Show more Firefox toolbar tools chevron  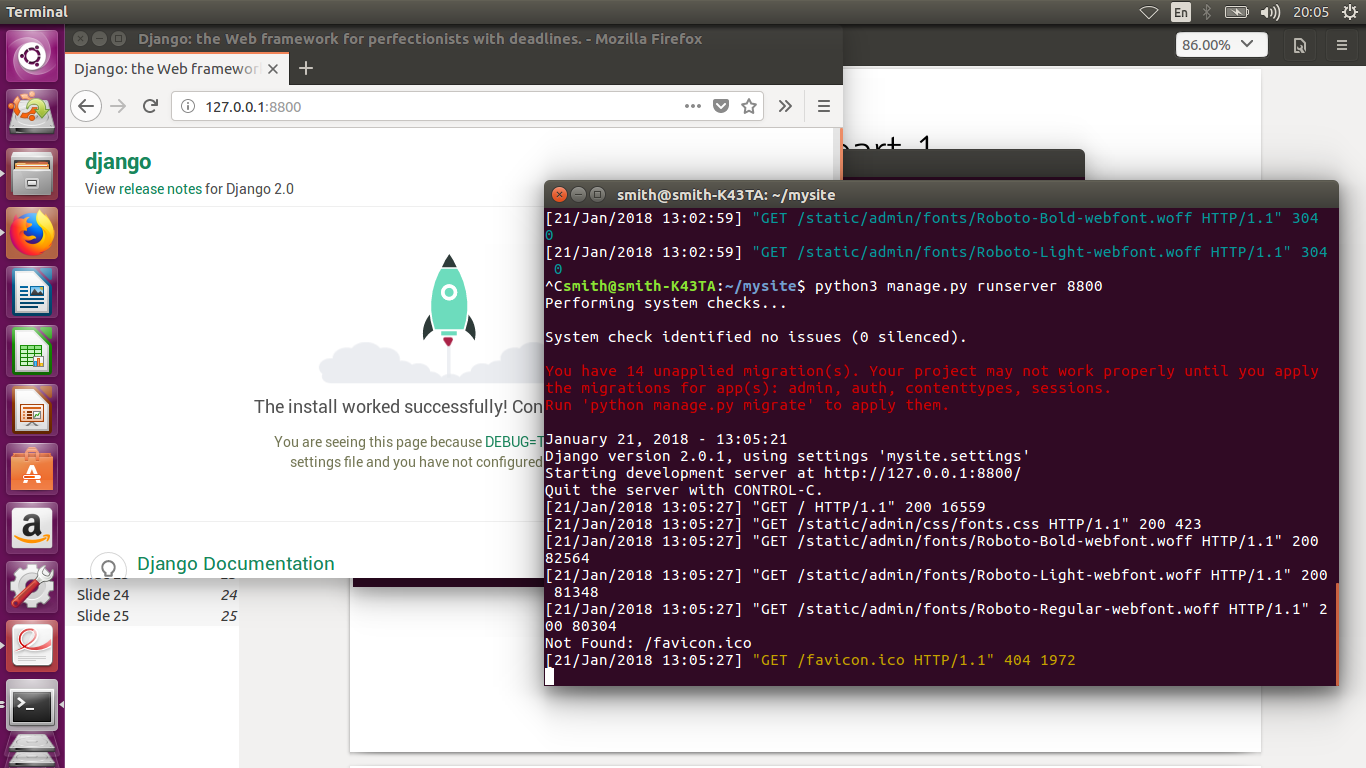coord(785,106)
